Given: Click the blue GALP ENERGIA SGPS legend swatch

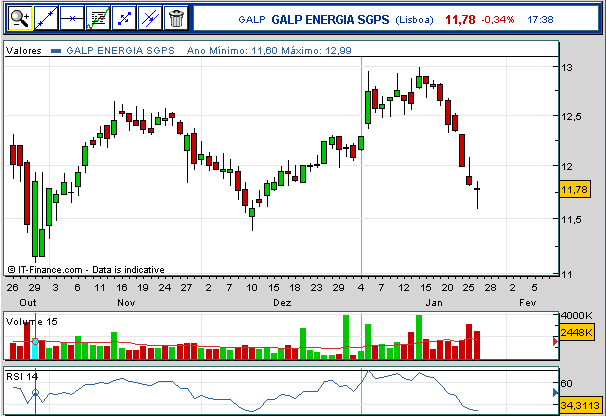Looking at the screenshot, I should click(x=56, y=51).
